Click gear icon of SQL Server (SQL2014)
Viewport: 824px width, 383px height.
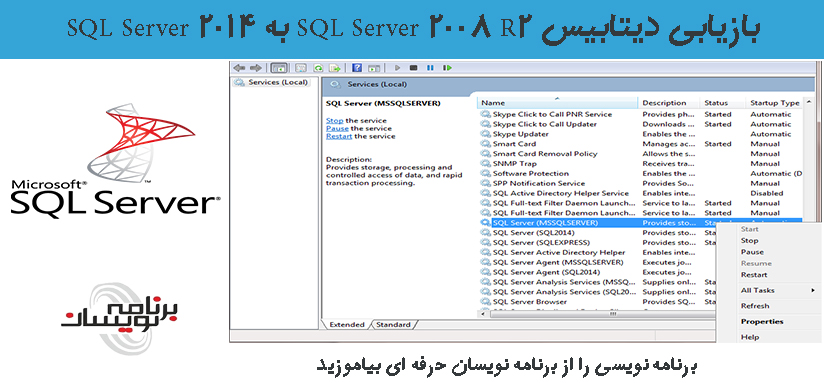pos(486,233)
